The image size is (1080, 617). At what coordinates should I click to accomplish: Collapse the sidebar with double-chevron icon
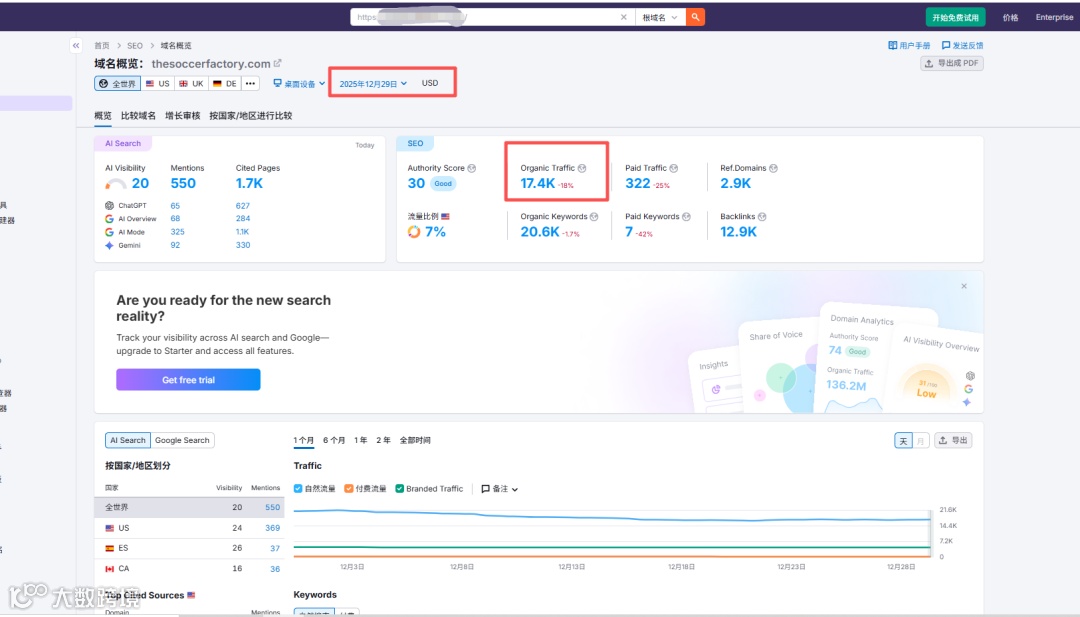[x=76, y=45]
